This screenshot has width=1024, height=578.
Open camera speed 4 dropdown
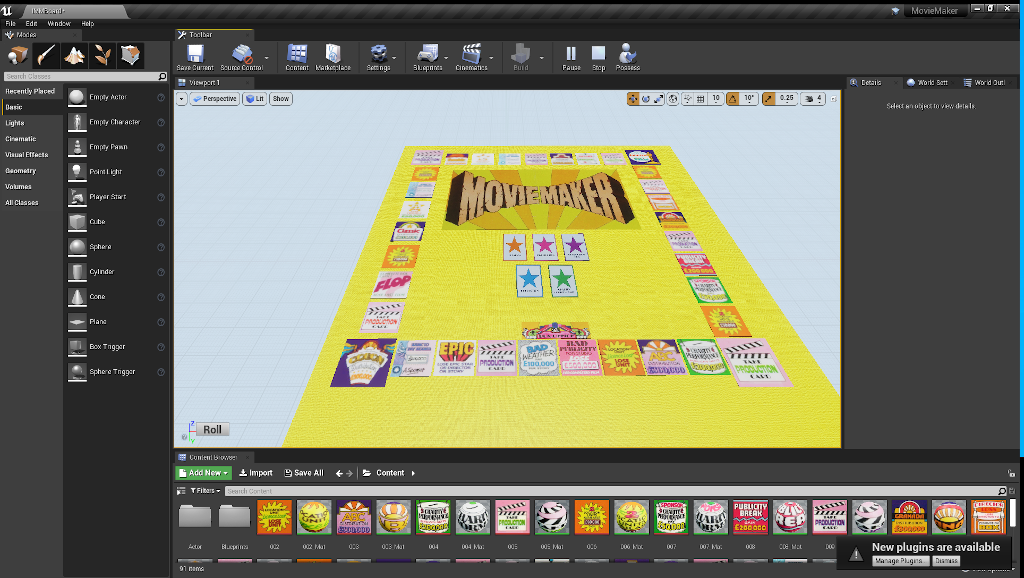814,99
